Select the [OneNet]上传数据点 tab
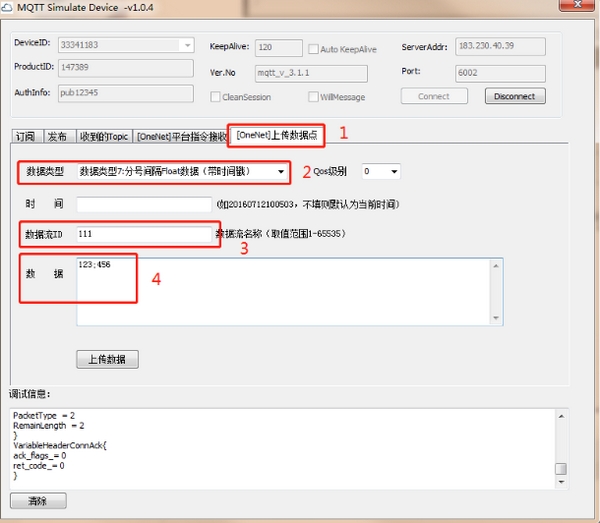 click(276, 135)
